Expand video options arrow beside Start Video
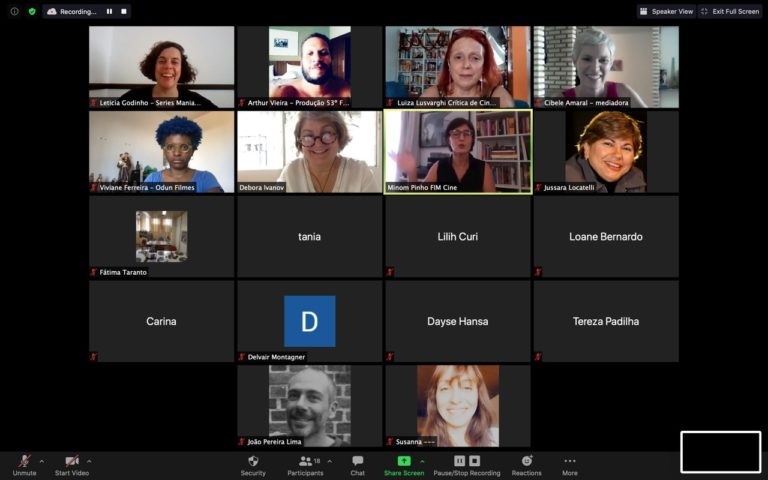 (x=89, y=461)
